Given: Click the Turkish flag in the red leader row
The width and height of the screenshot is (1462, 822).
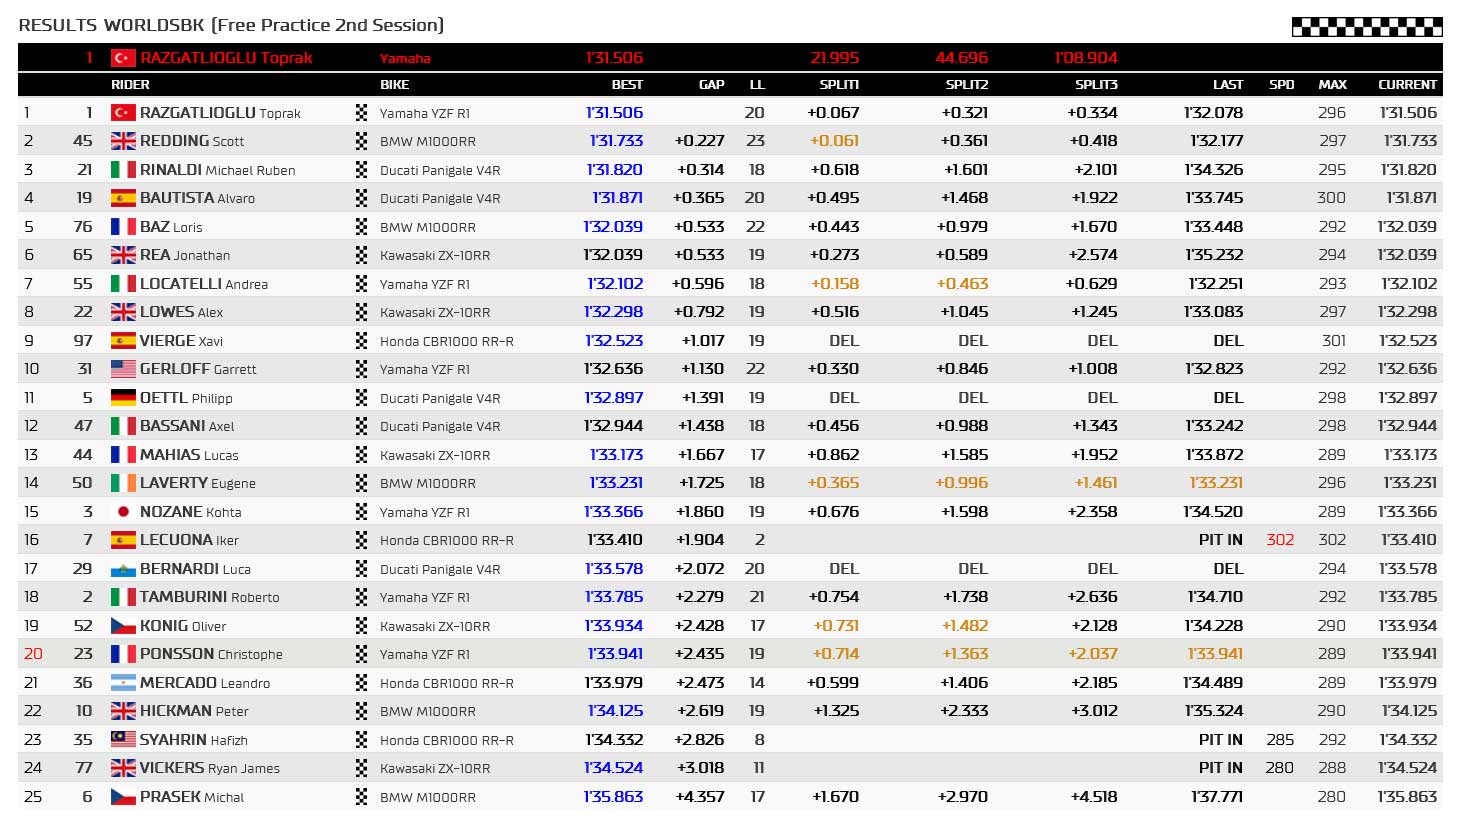Looking at the screenshot, I should (x=123, y=58).
